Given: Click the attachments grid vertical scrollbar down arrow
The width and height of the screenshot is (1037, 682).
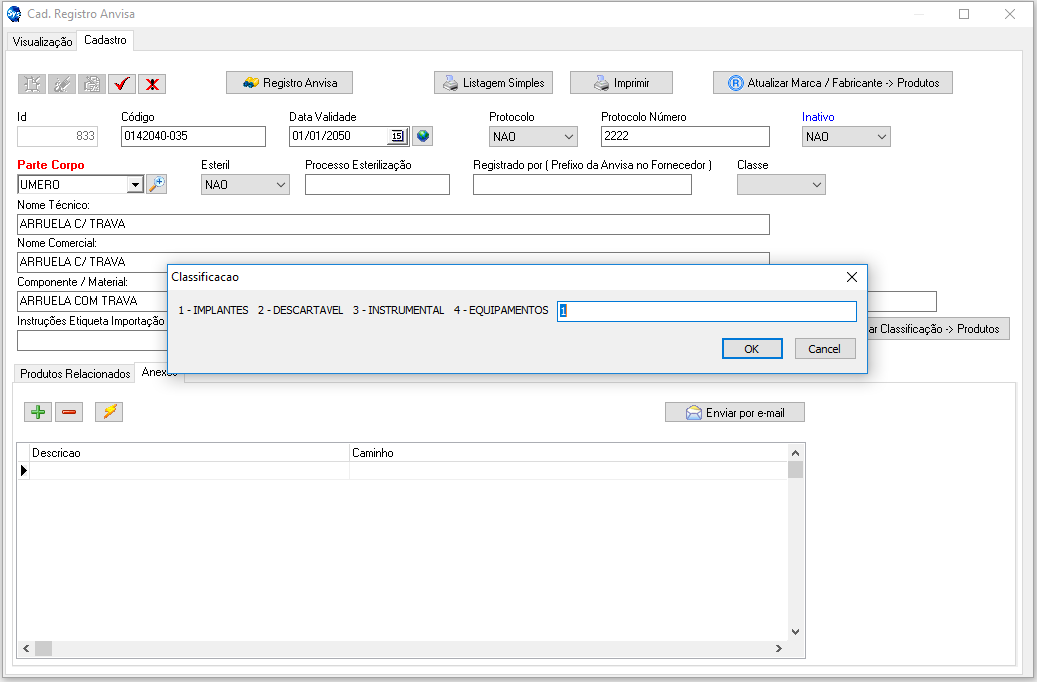Looking at the screenshot, I should [x=796, y=631].
